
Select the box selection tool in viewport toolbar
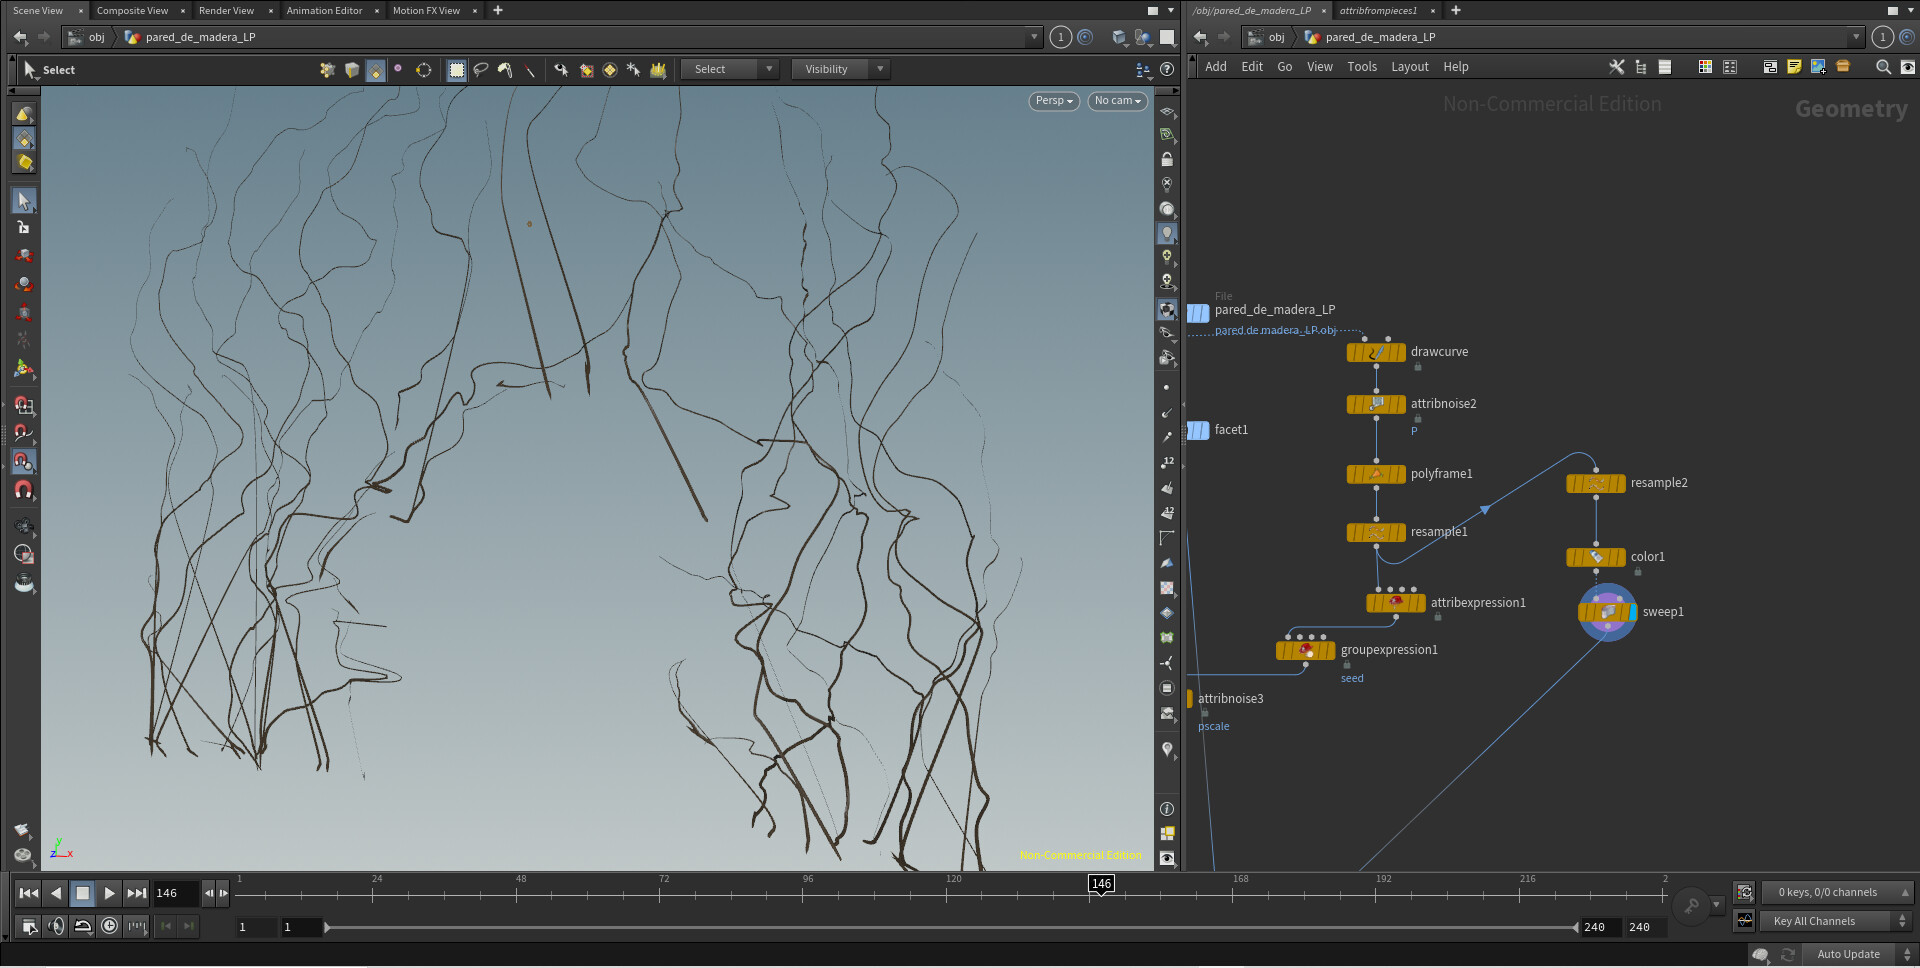[x=456, y=70]
